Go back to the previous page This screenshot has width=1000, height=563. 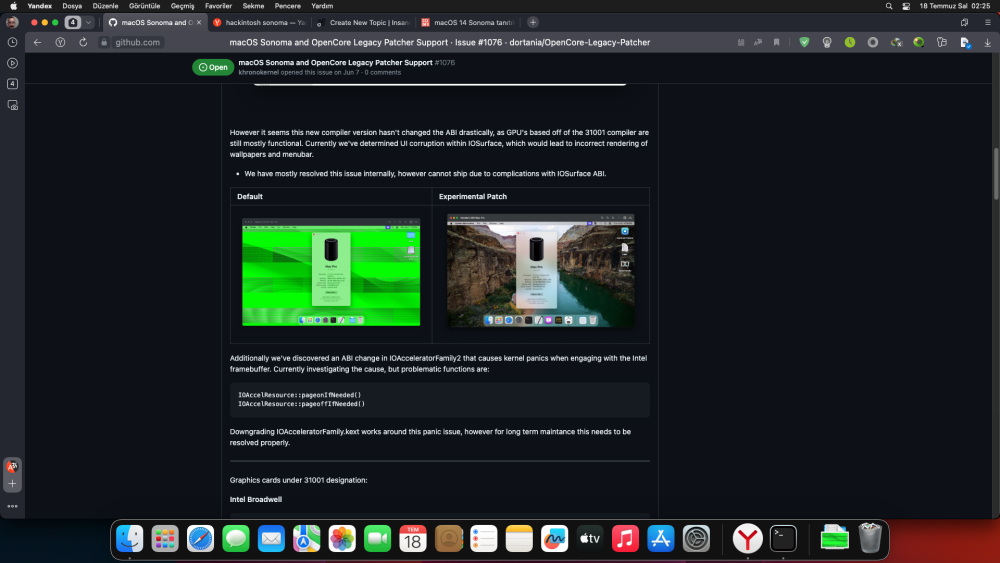[38, 42]
